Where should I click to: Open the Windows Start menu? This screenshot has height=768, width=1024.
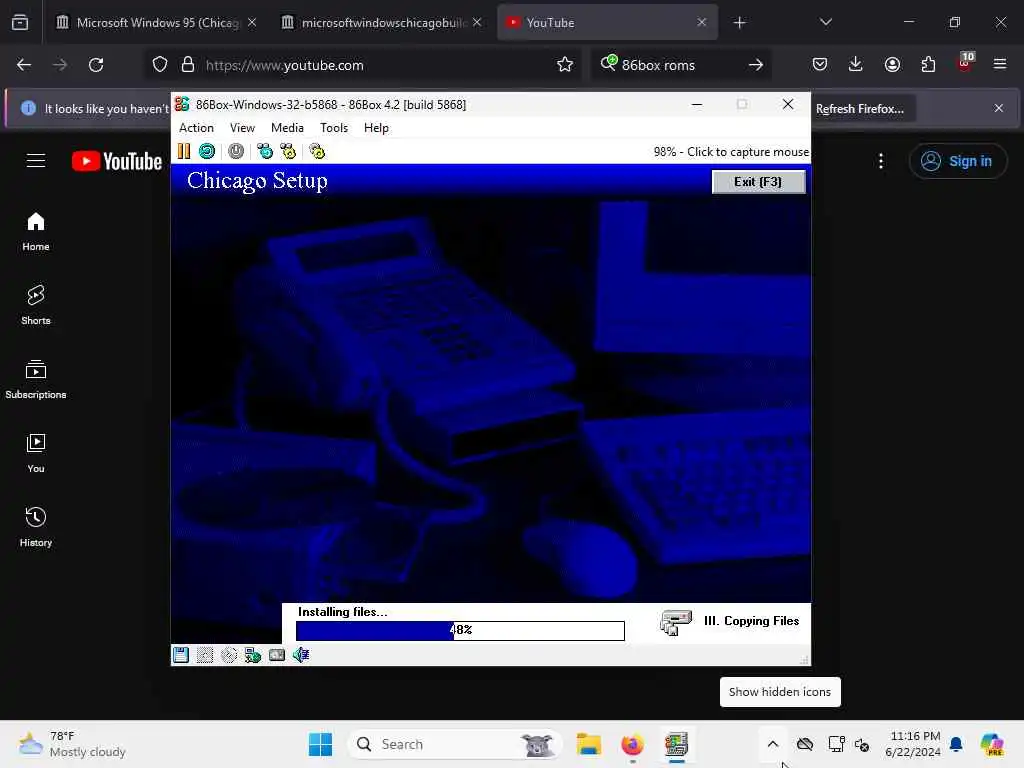[320, 744]
